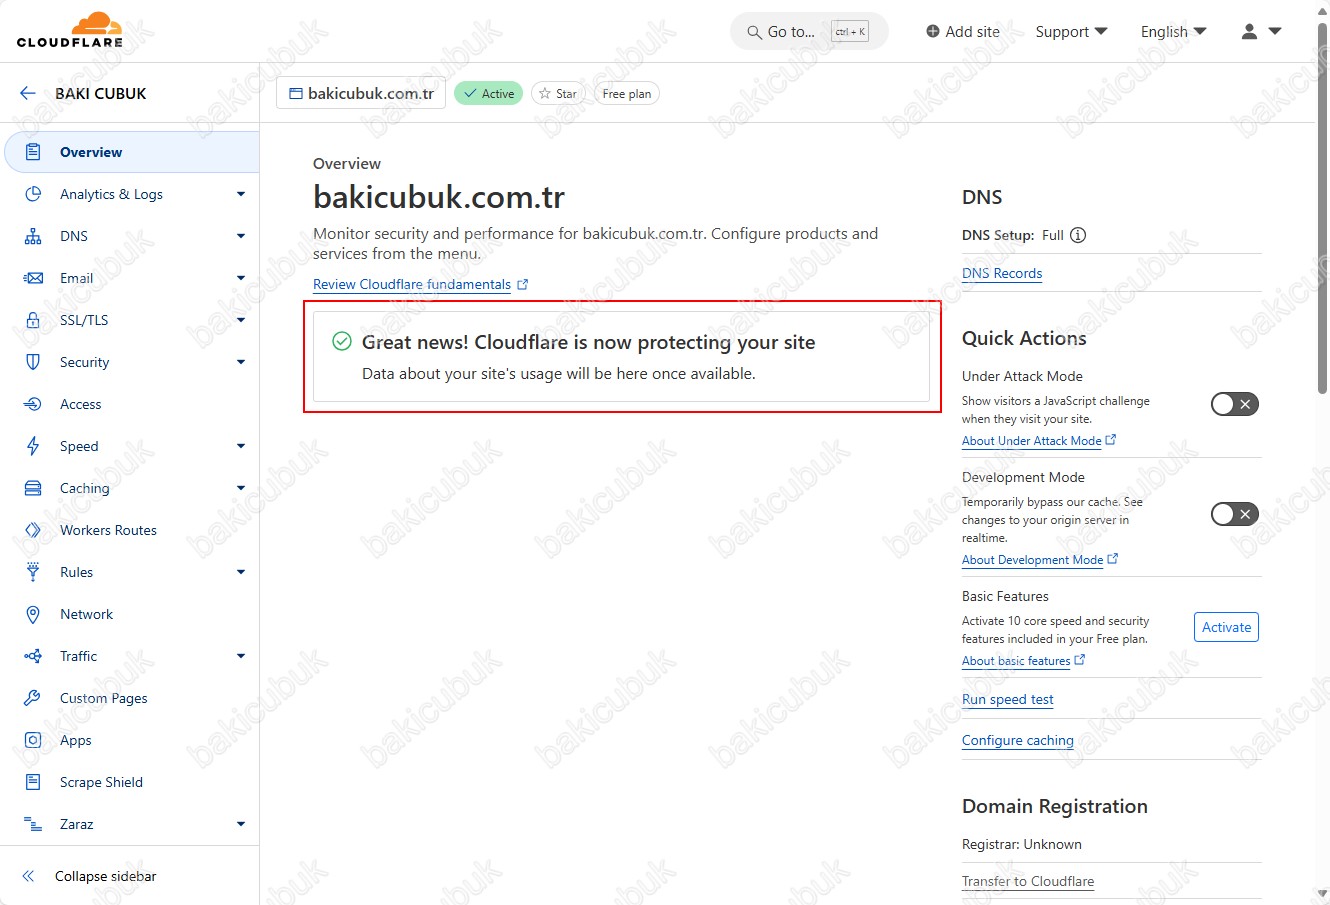Viewport: 1330px width, 905px height.
Task: Click the Add site button
Action: [963, 31]
